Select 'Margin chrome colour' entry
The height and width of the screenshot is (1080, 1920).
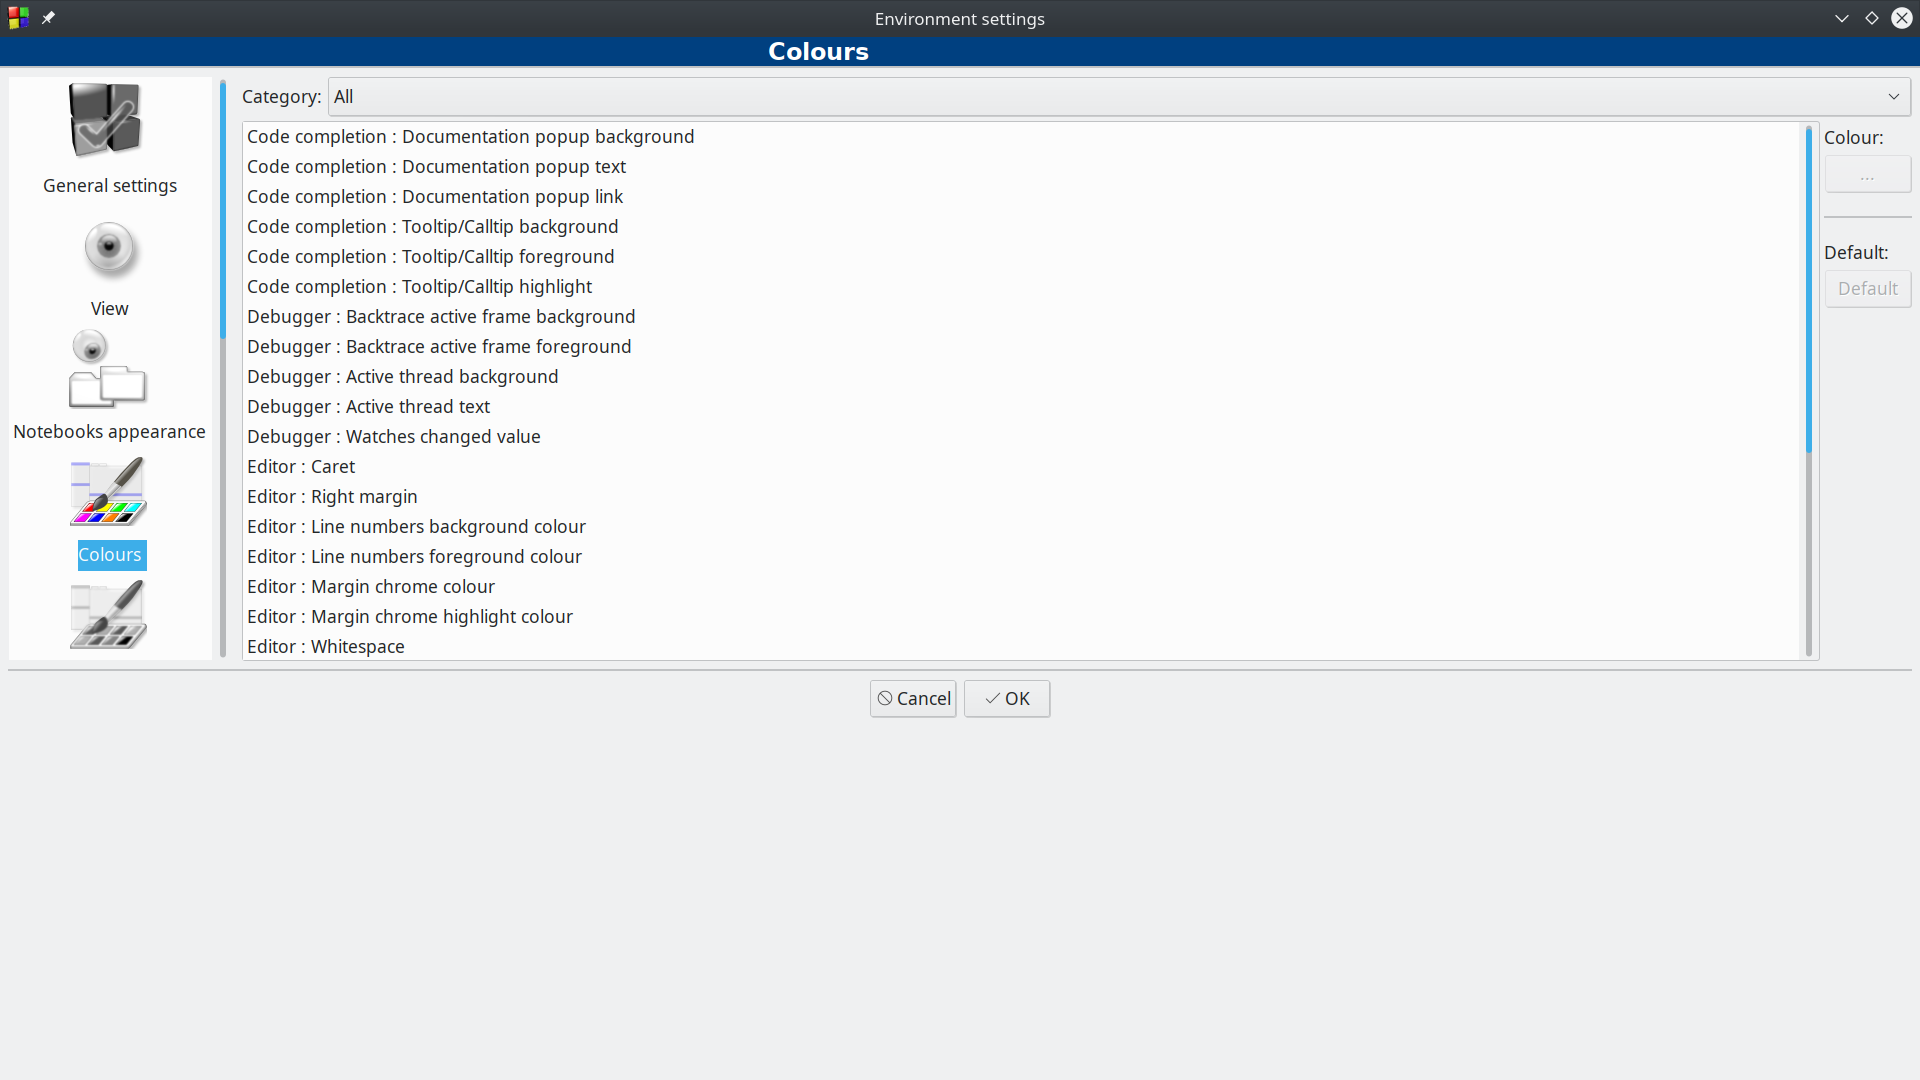(1020, 587)
